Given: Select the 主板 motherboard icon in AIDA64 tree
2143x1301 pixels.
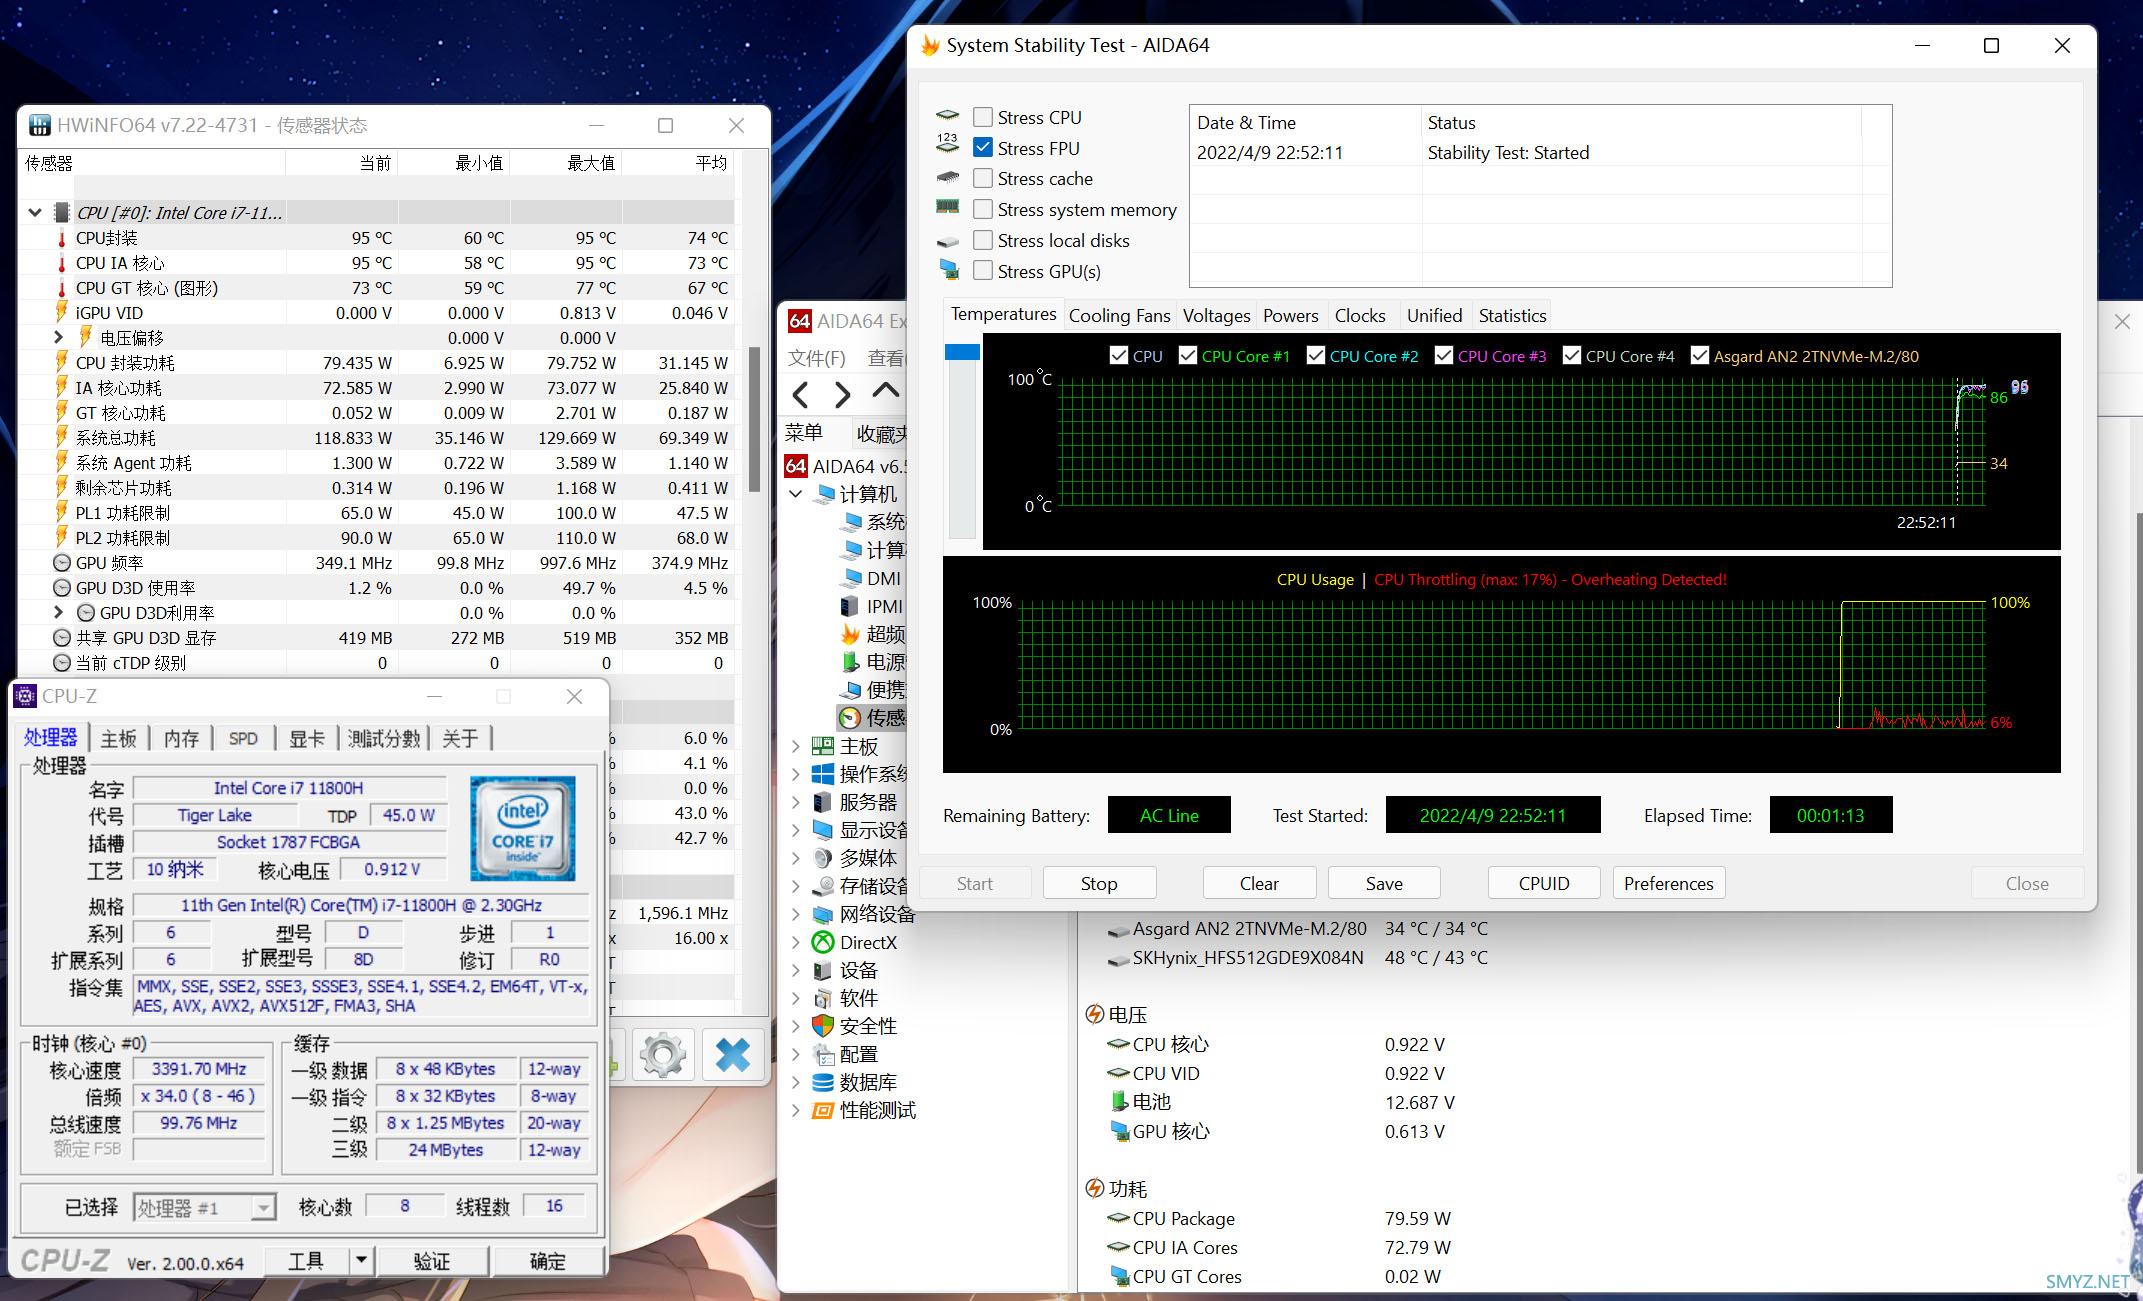Looking at the screenshot, I should (823, 746).
